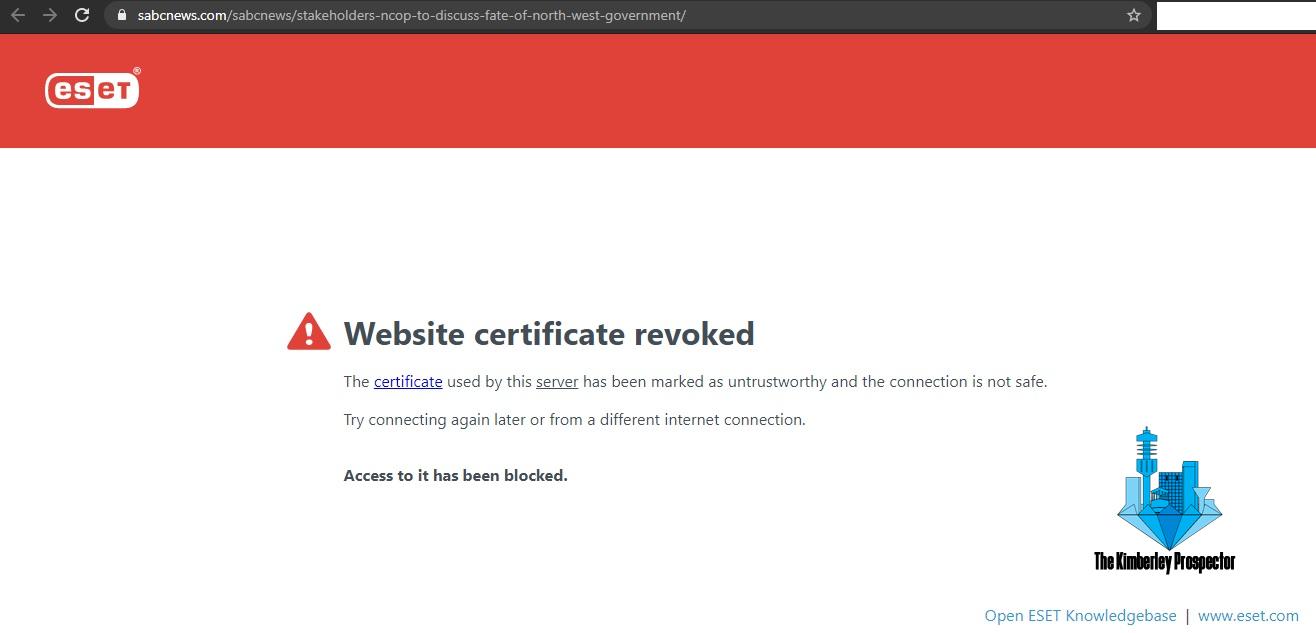Click the blue diamond city logo
This screenshot has height=633, width=1316.
pyautogui.click(x=1168, y=490)
